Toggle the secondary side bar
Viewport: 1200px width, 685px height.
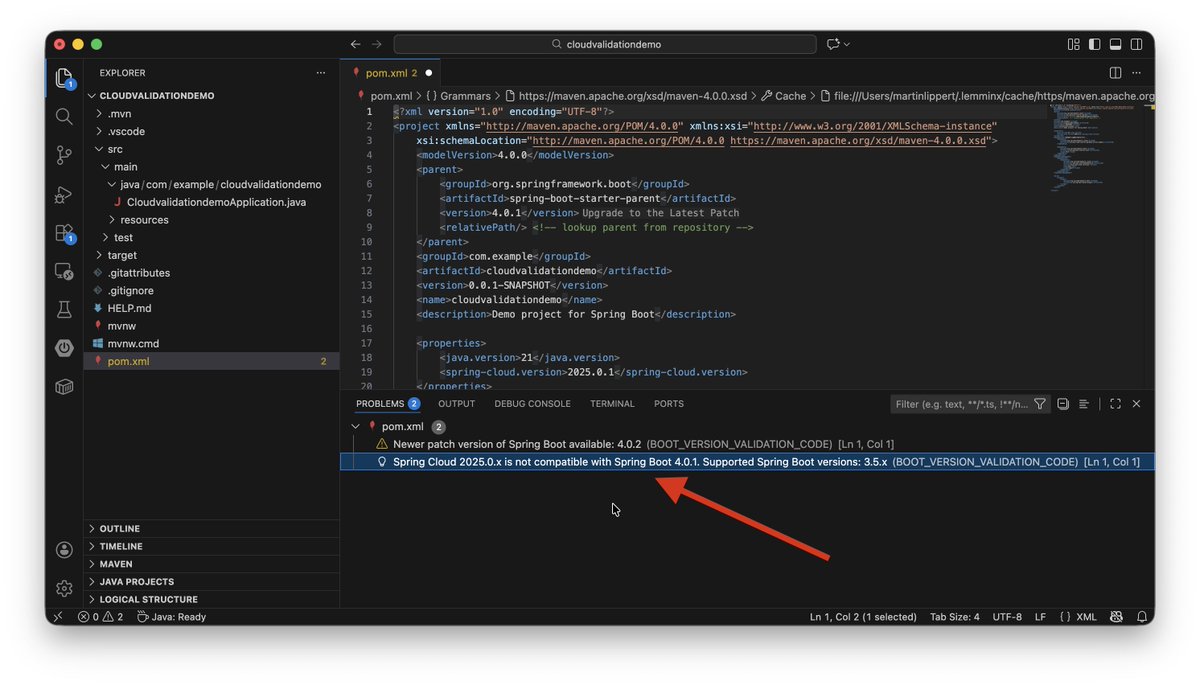pyautogui.click(x=1136, y=44)
